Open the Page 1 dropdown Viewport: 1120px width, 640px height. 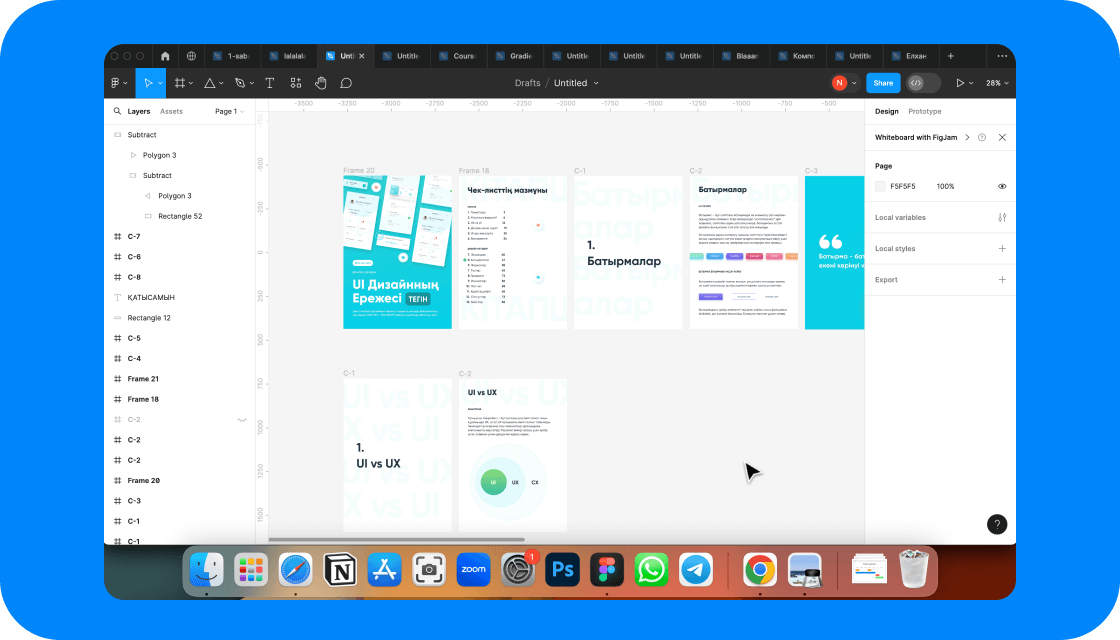coord(229,112)
